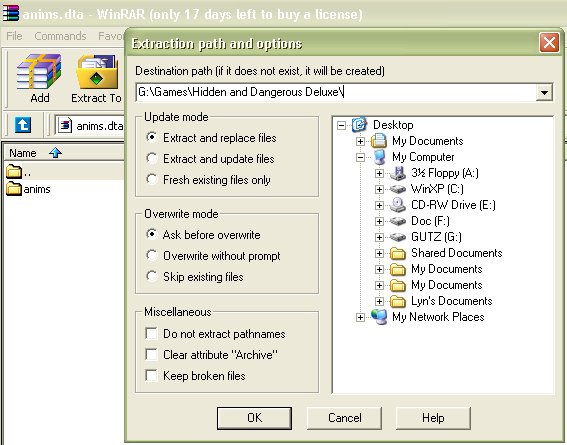
Task: Open the Commands menu
Action: 60,36
